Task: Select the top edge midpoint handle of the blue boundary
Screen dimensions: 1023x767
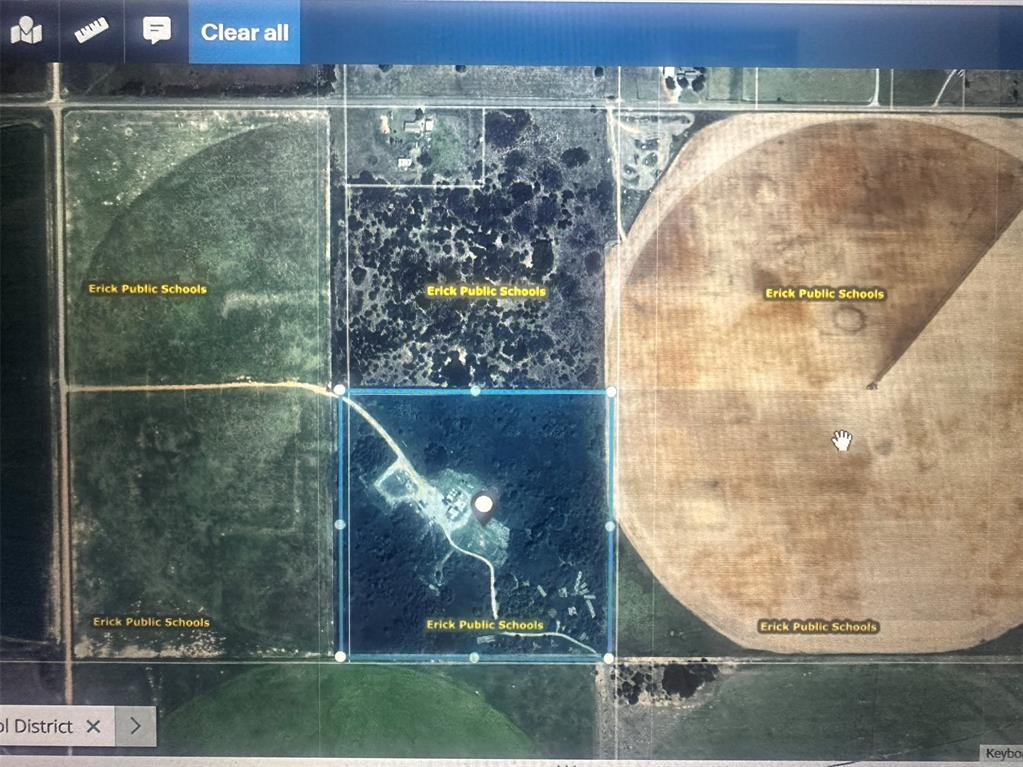Action: 476,391
